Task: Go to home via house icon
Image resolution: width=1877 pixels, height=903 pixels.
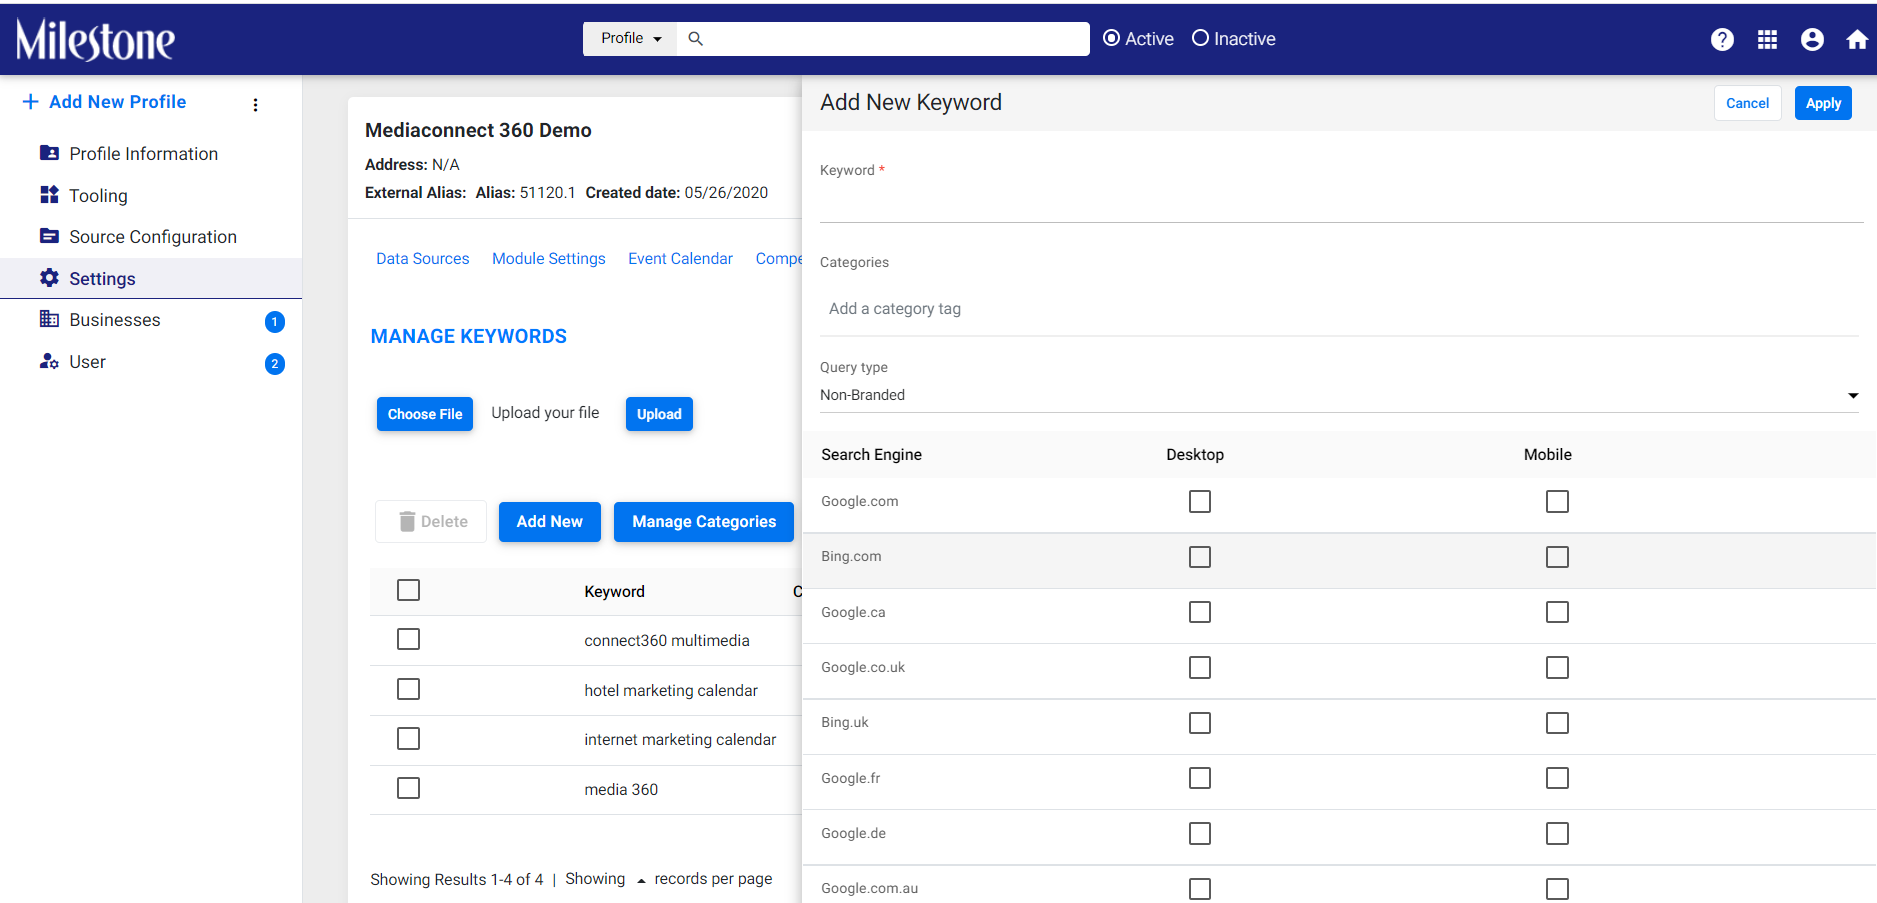Action: tap(1857, 39)
